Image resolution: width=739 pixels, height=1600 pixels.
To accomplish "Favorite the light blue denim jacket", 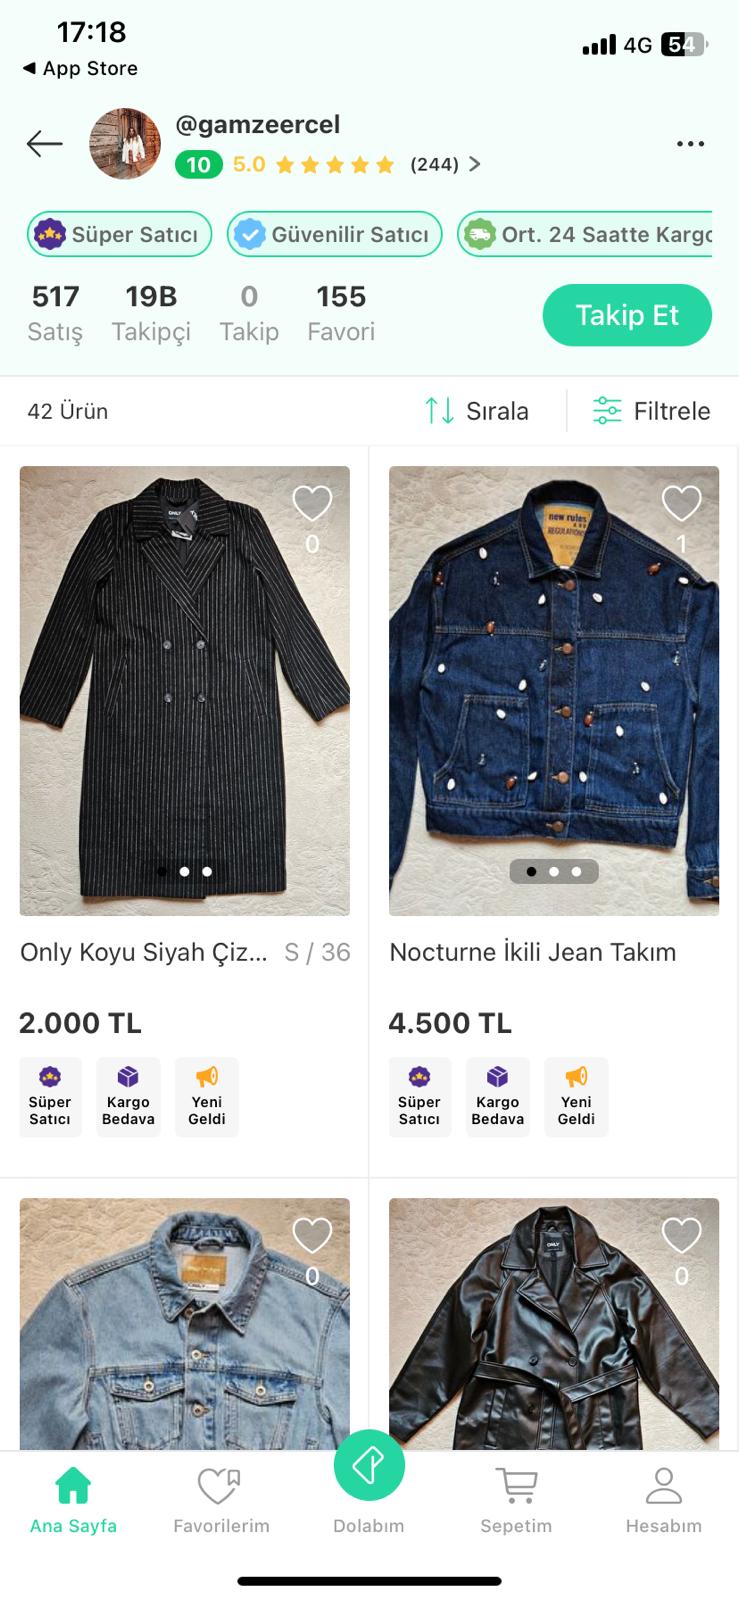I will 312,1236.
